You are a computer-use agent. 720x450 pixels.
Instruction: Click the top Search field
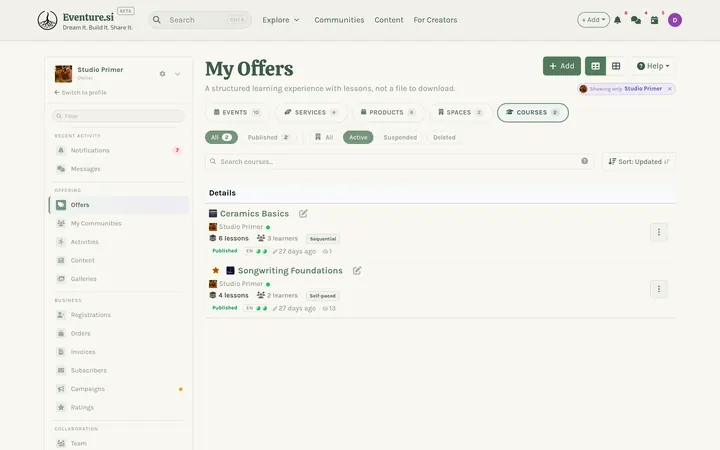point(200,20)
